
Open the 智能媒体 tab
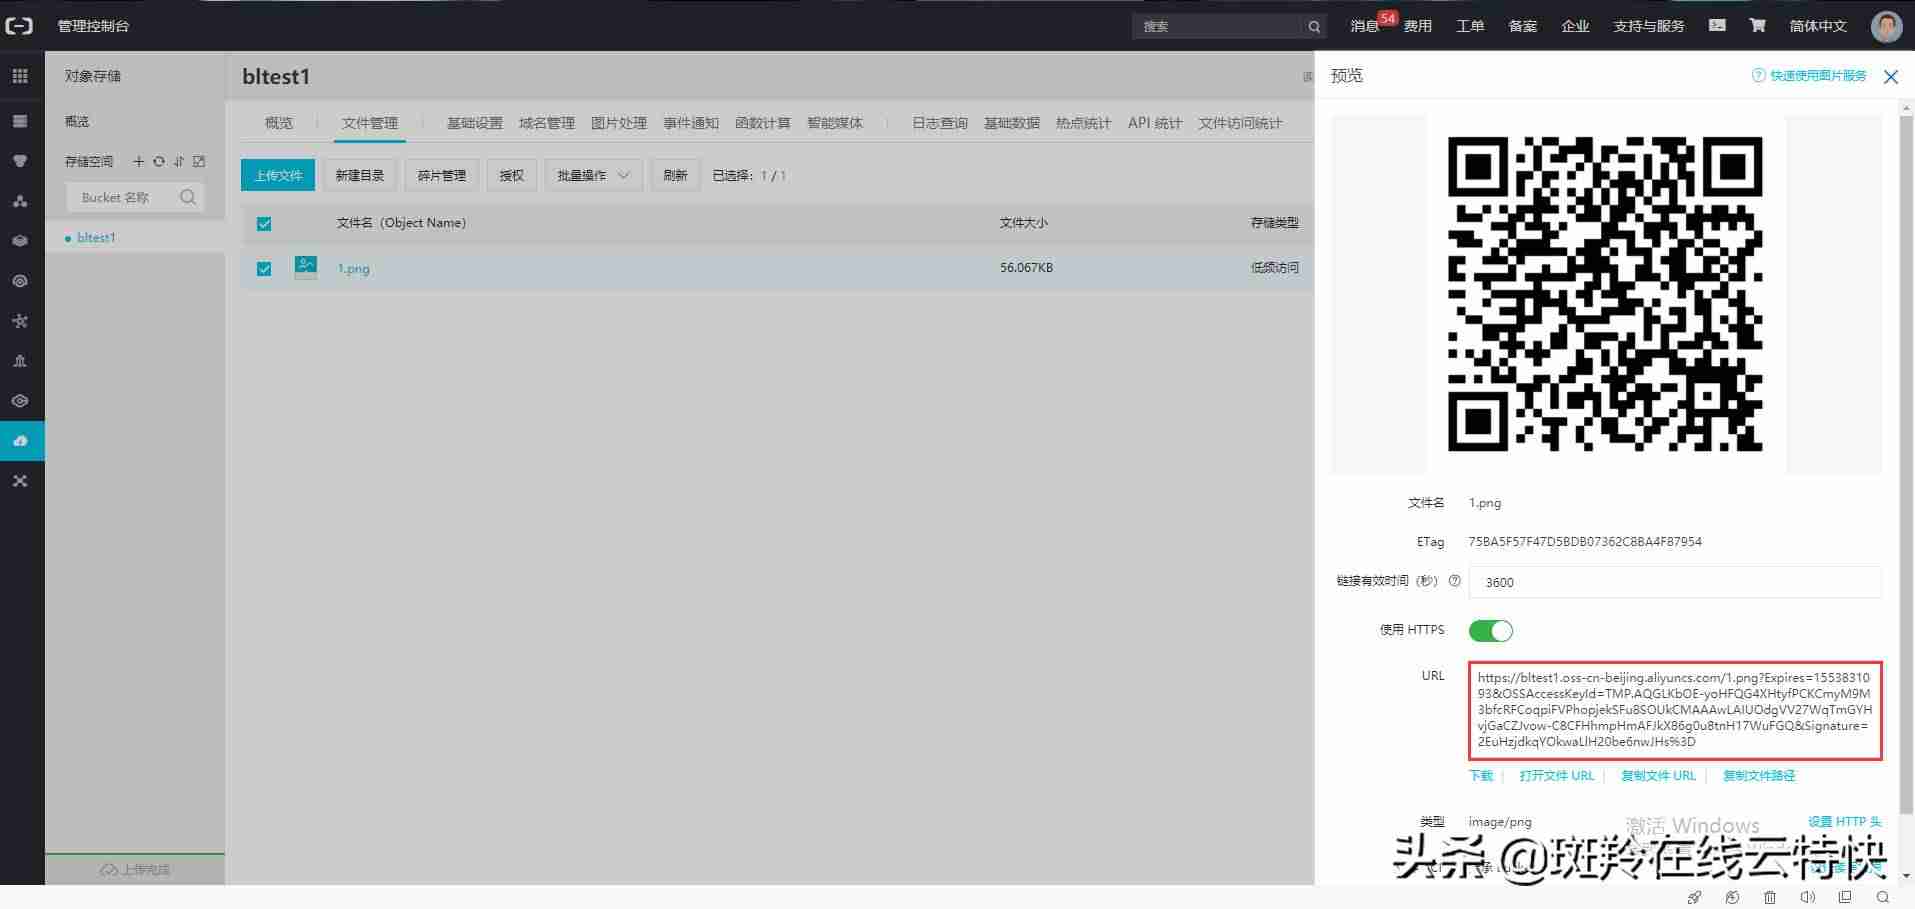[835, 123]
